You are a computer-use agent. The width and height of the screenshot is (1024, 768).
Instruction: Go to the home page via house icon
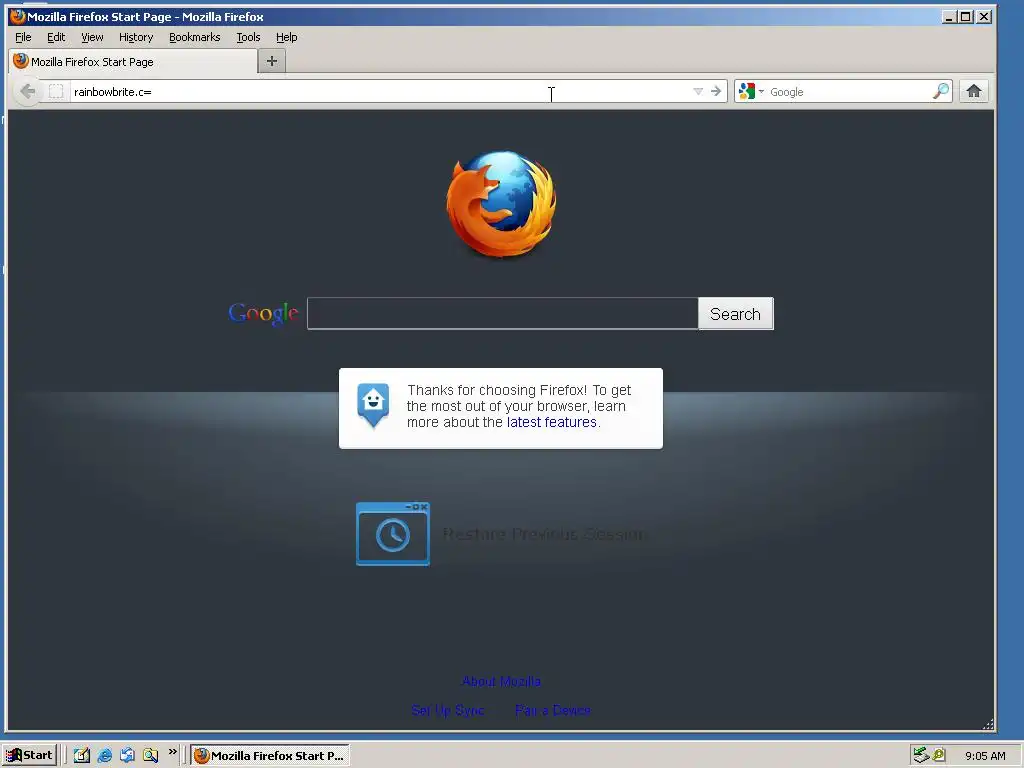(x=974, y=91)
